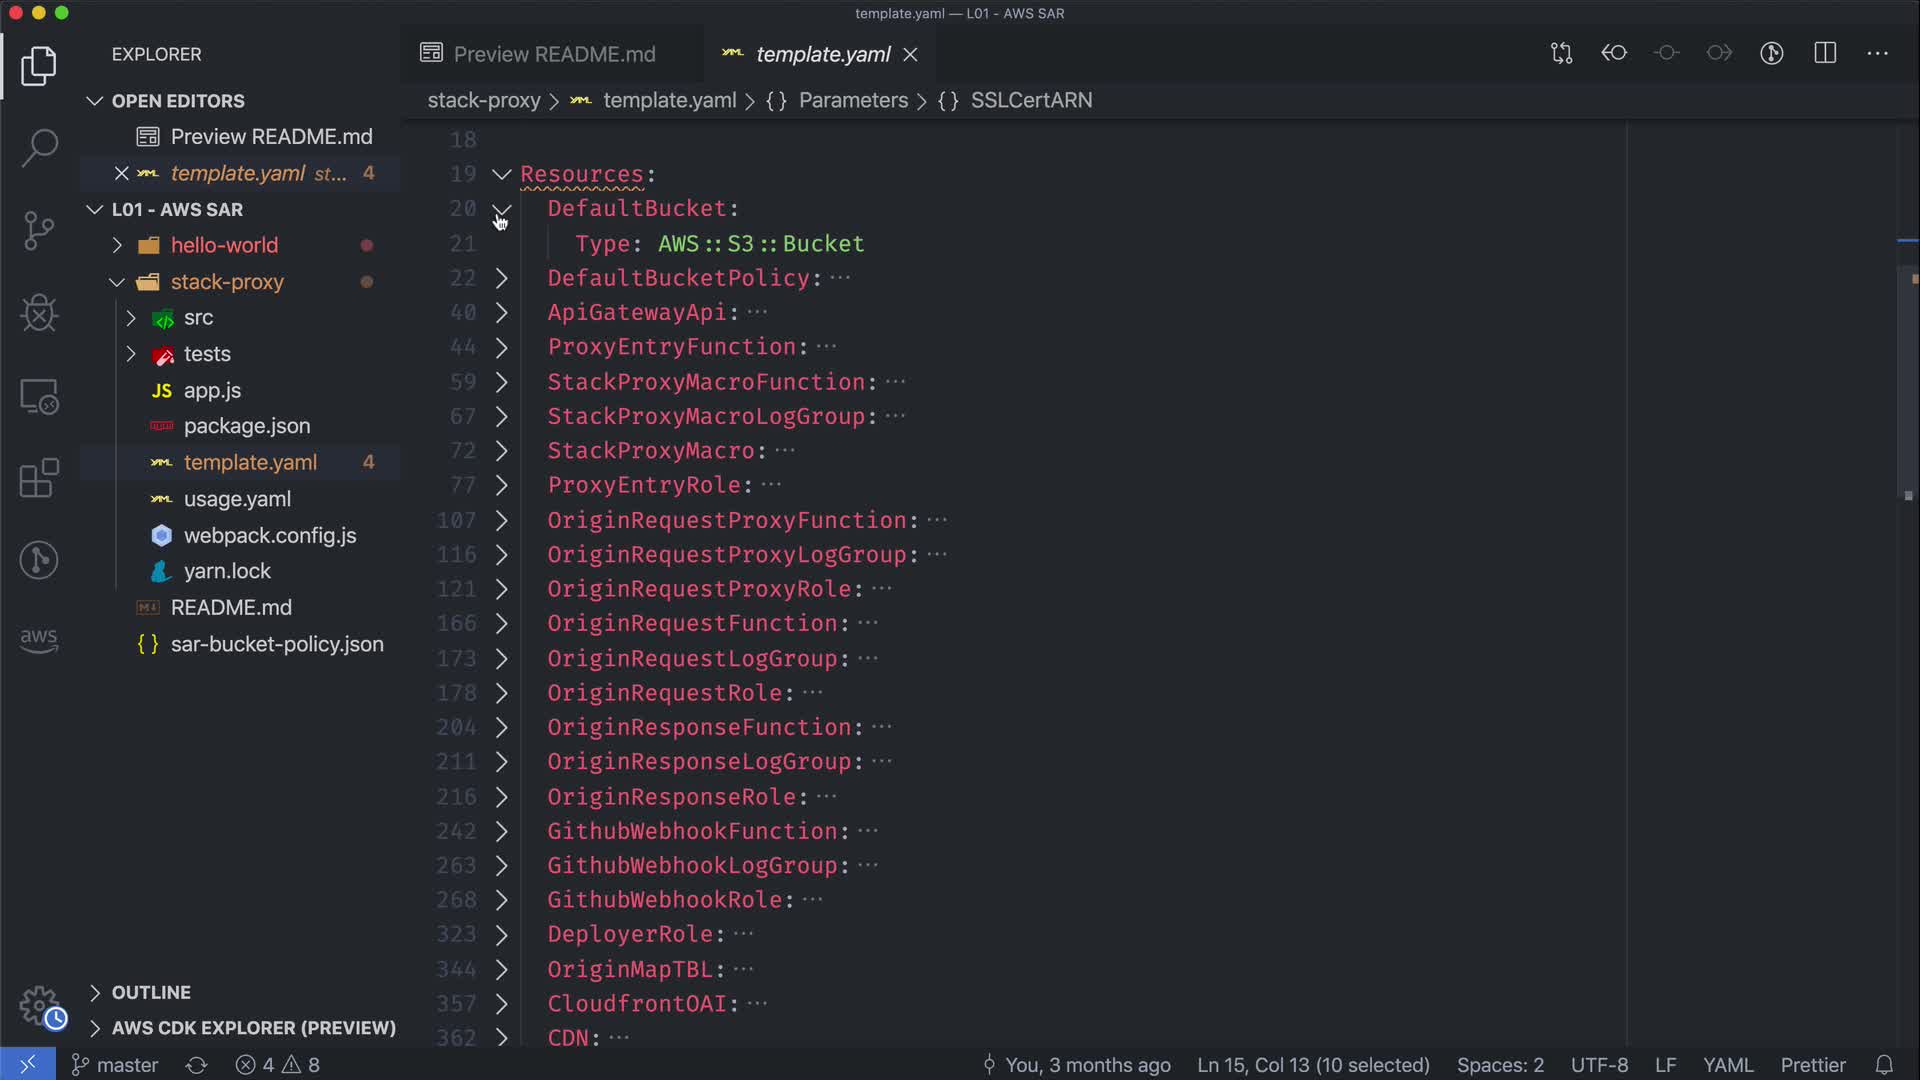
Task: Collapse the Resources section fold arrow
Action: pyautogui.click(x=502, y=174)
